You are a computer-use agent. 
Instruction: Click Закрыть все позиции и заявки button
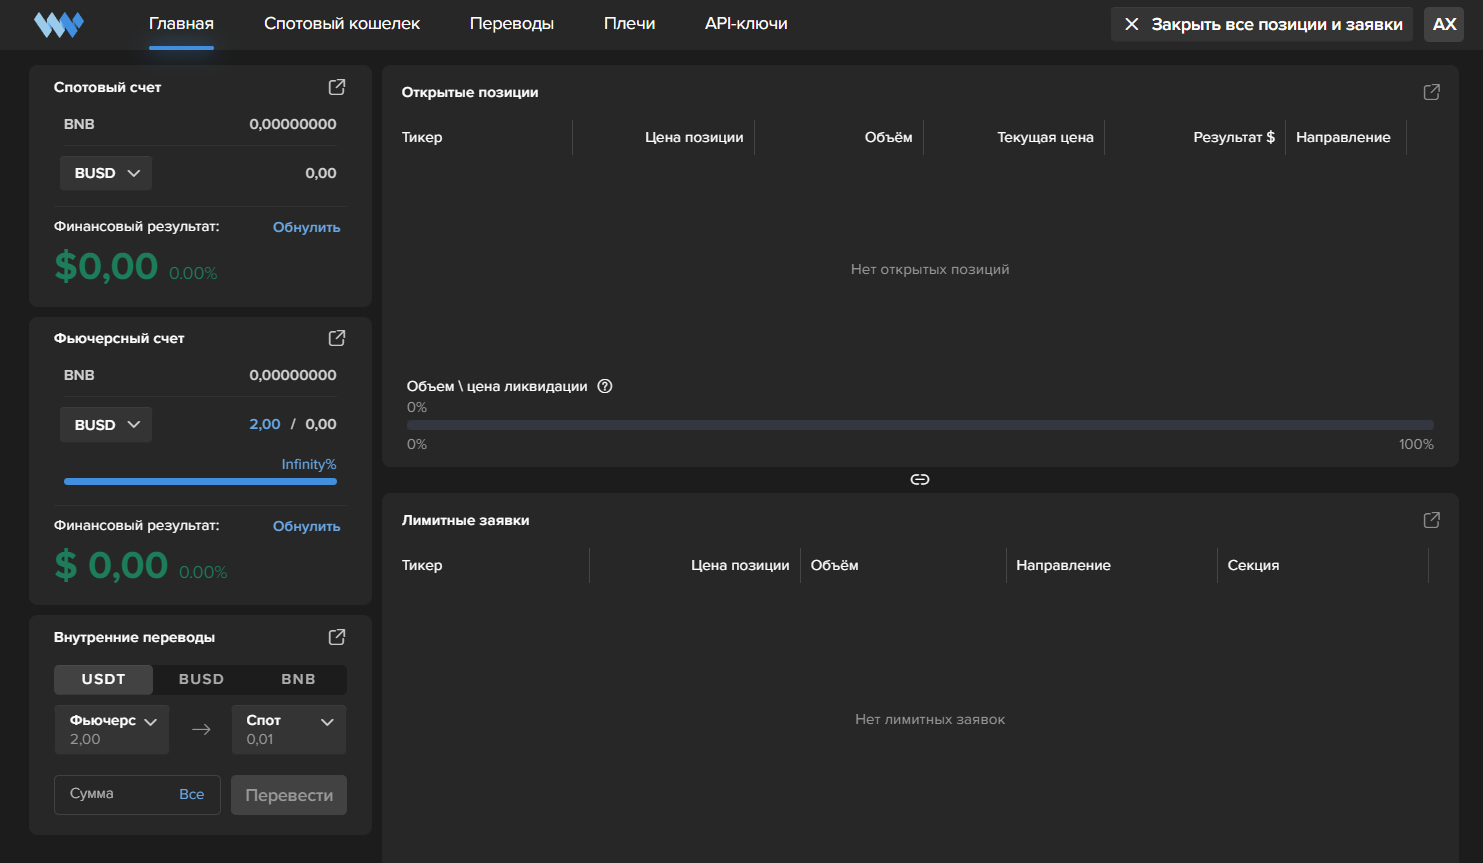[1262, 24]
